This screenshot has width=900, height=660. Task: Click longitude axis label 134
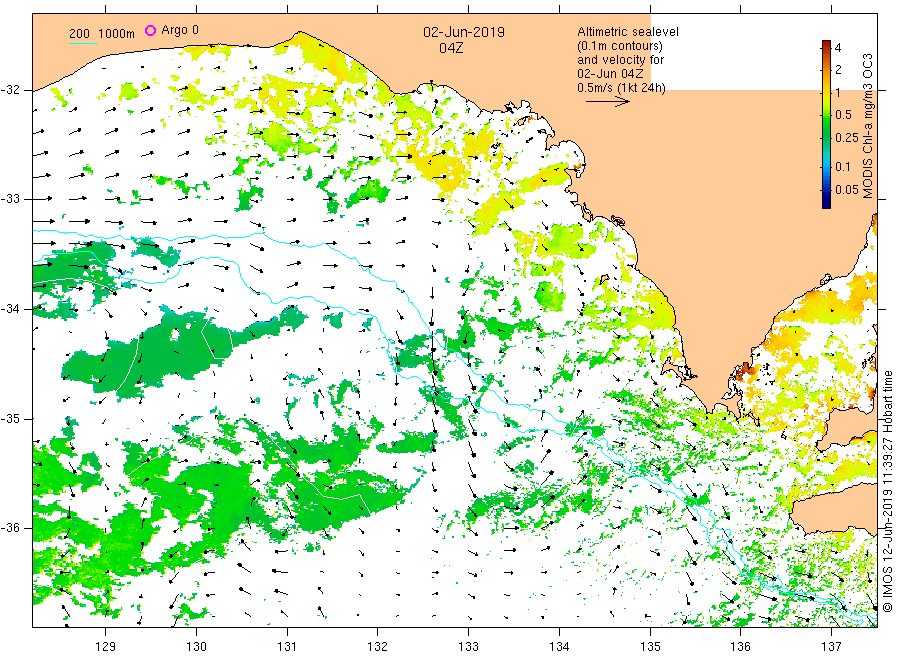click(x=559, y=647)
